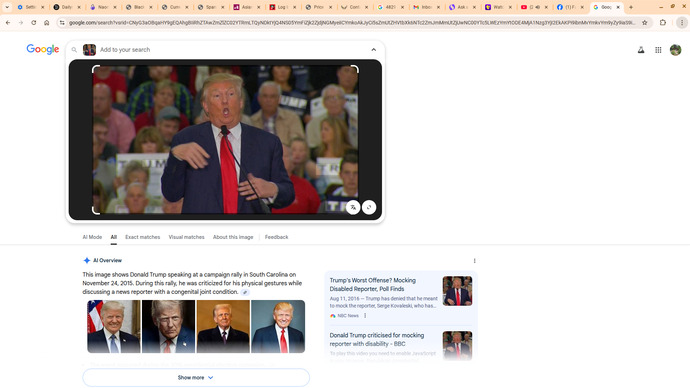690x388 pixels.
Task: Switch to Exact matches tab
Action: pyautogui.click(x=143, y=237)
